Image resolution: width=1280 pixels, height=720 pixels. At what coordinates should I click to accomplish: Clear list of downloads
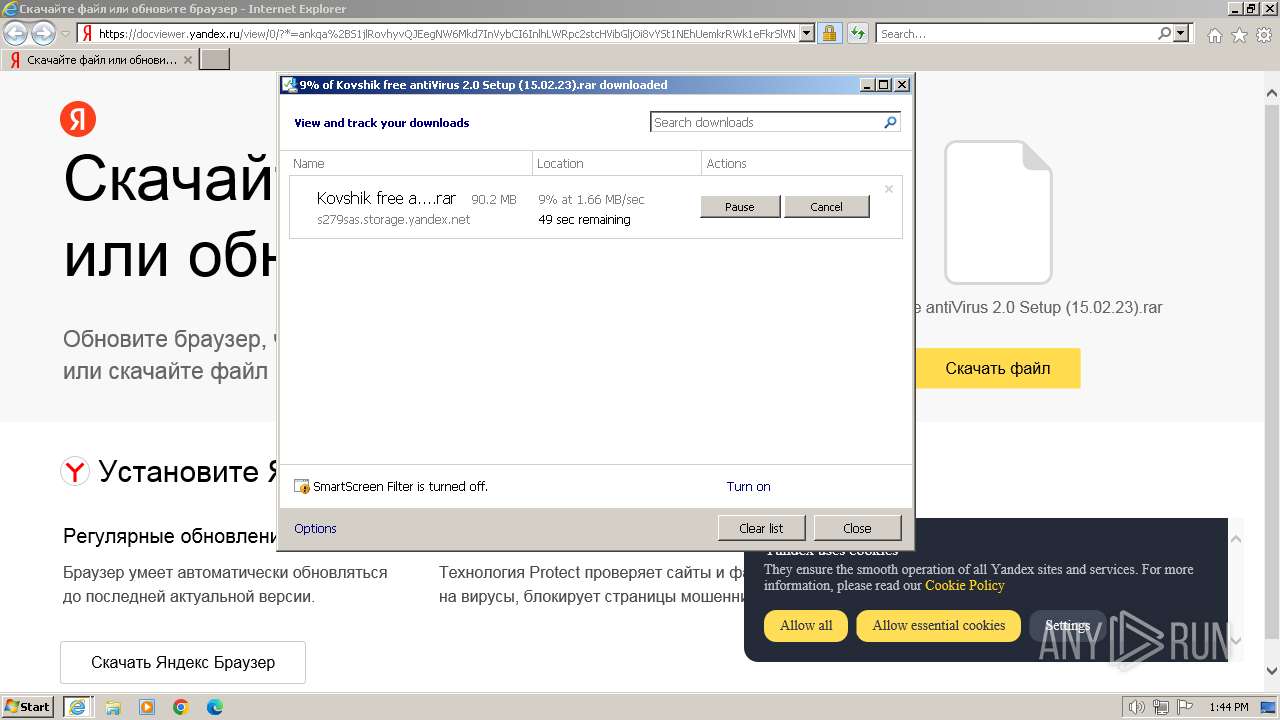click(761, 528)
